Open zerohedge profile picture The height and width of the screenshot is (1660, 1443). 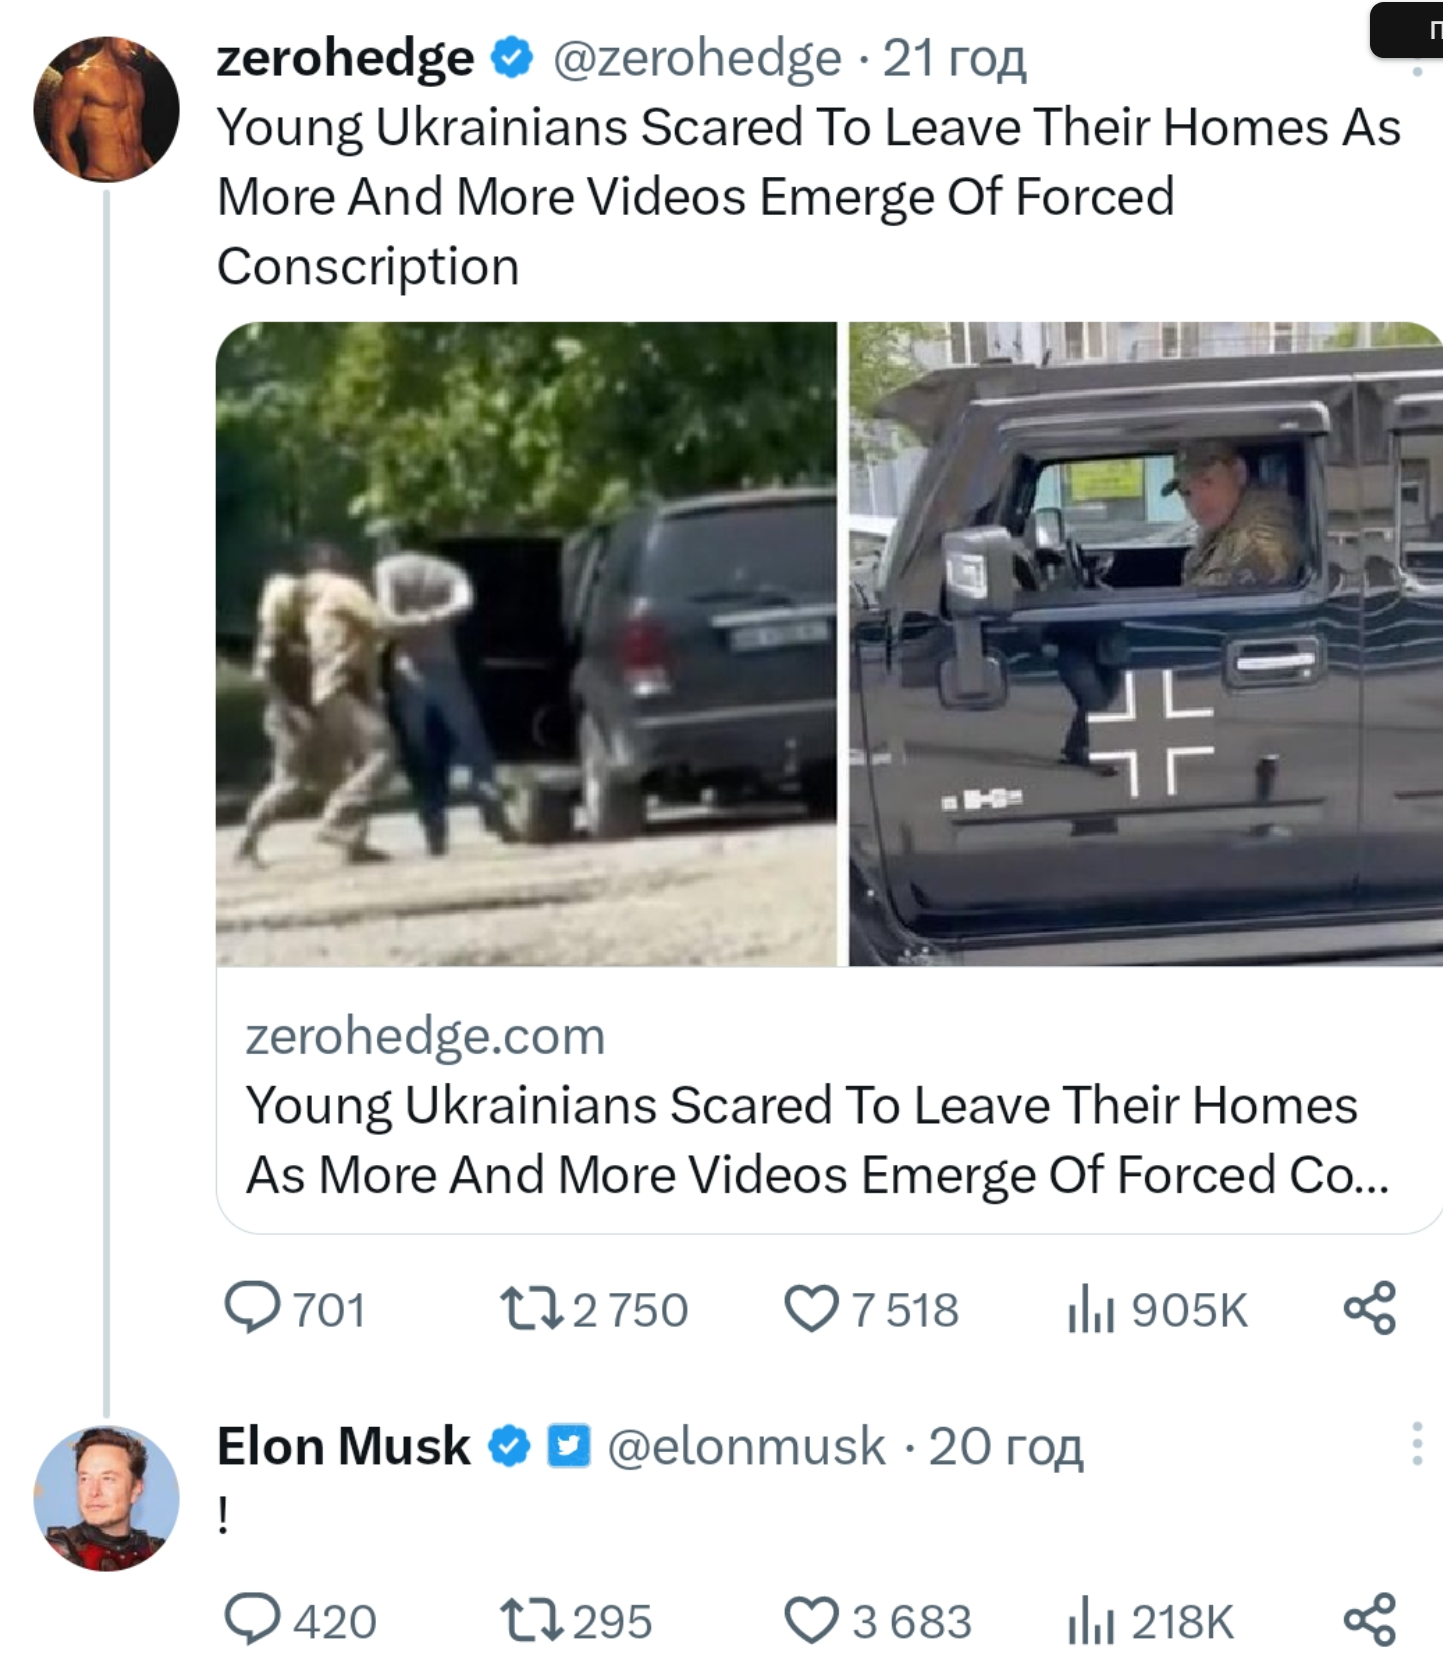tap(106, 109)
